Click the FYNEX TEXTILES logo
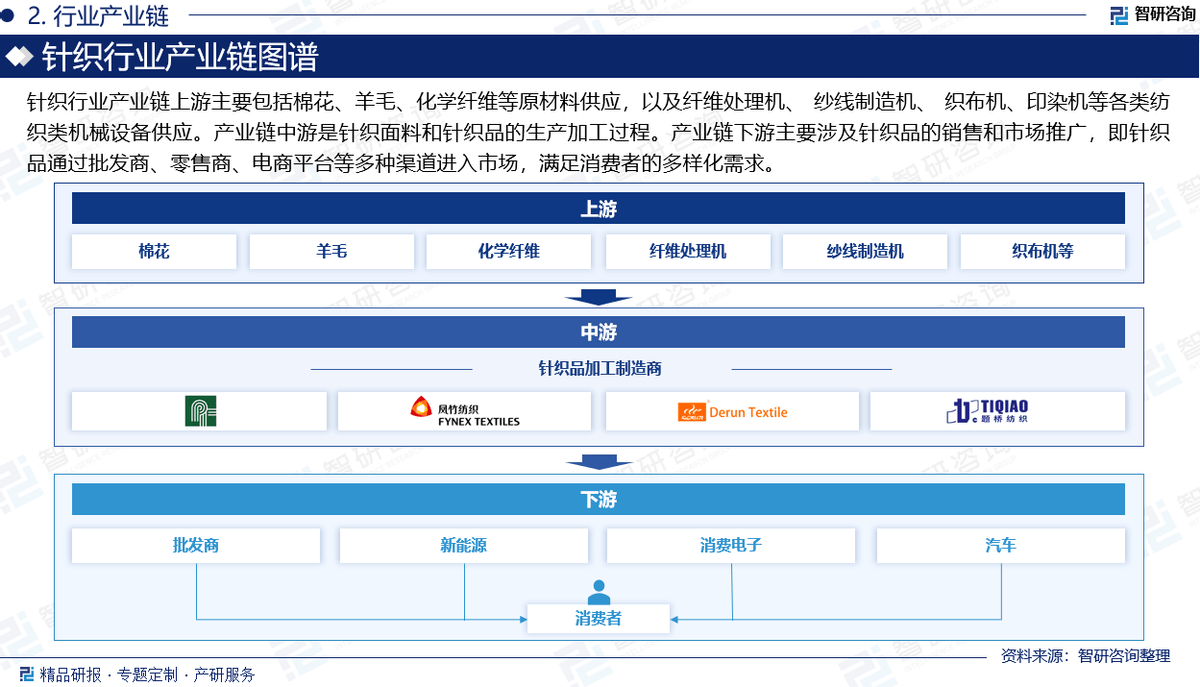This screenshot has width=1200, height=687. click(465, 411)
